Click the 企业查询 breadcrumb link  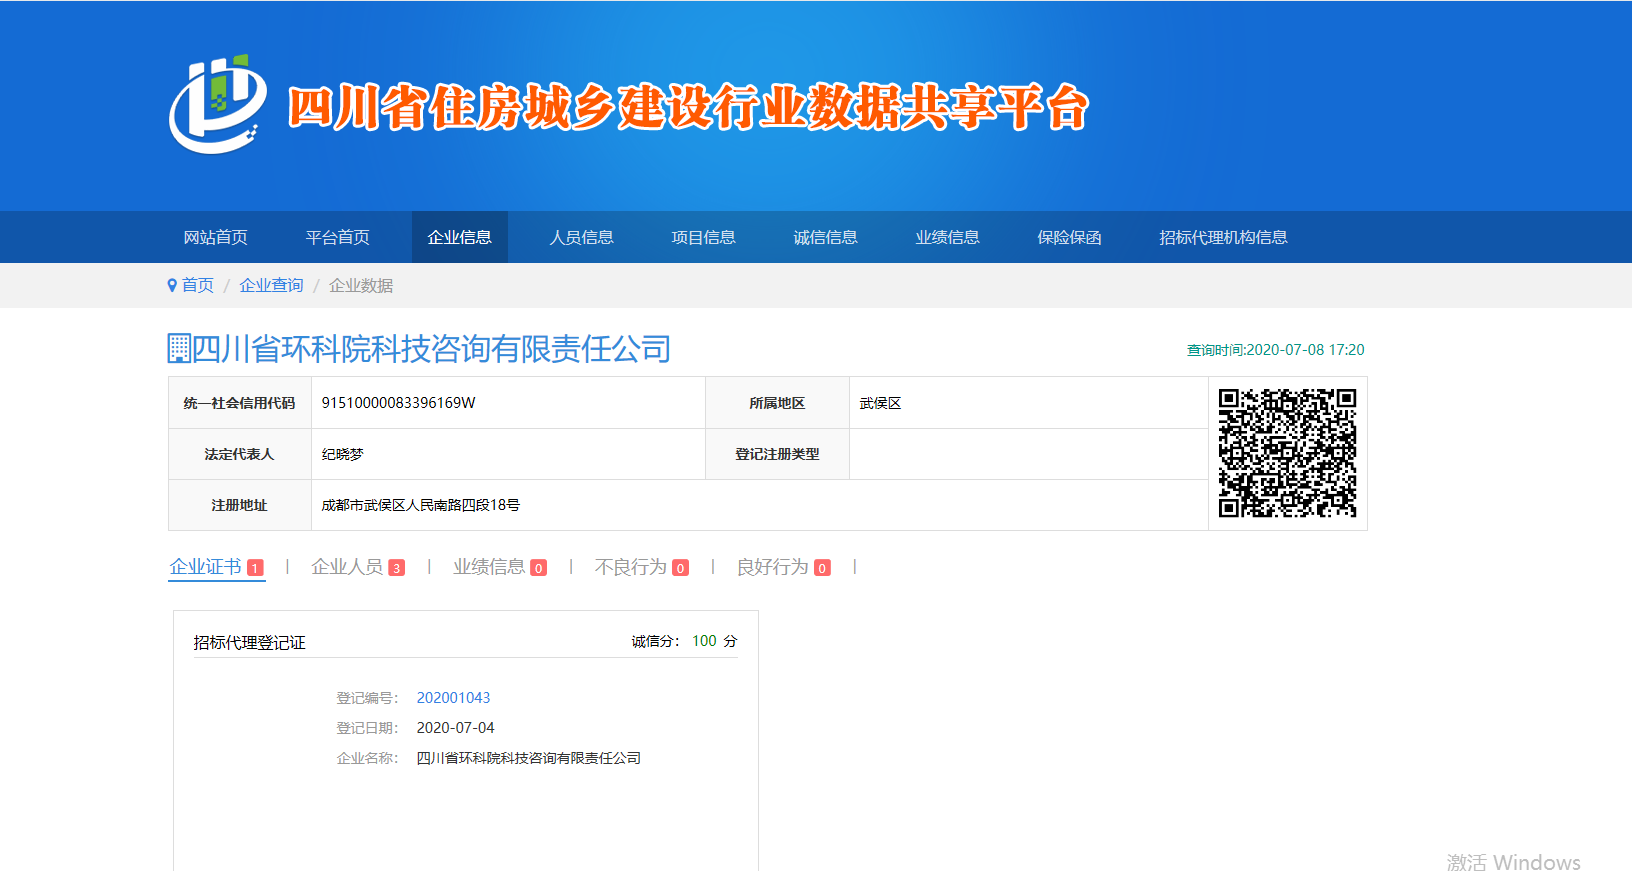point(271,286)
